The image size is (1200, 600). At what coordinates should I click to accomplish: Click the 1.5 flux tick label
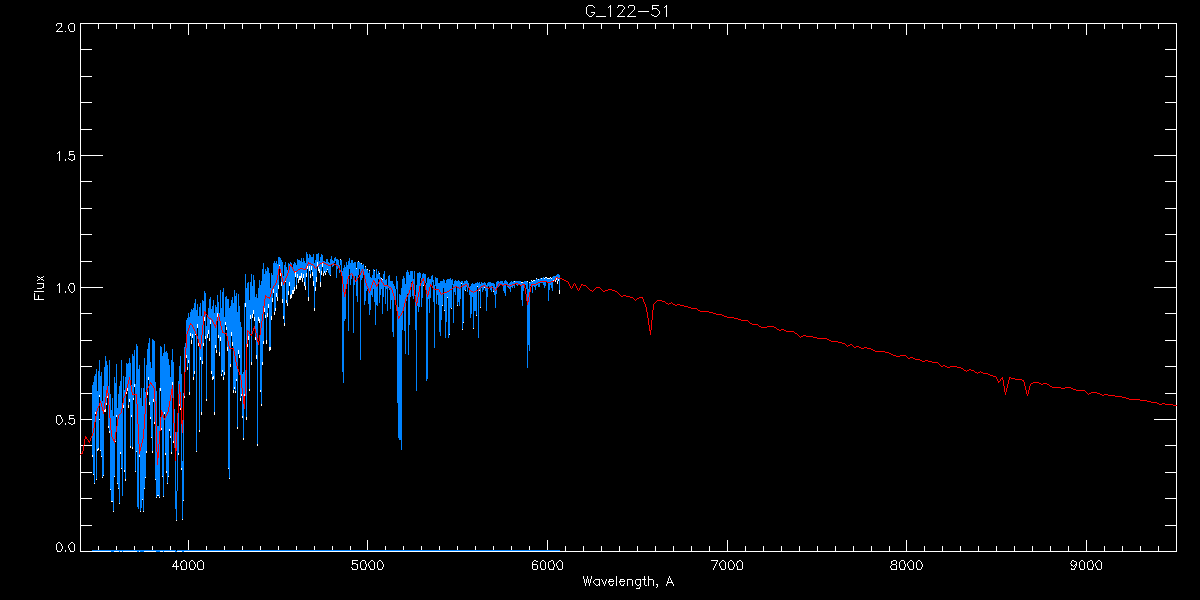(x=64, y=156)
